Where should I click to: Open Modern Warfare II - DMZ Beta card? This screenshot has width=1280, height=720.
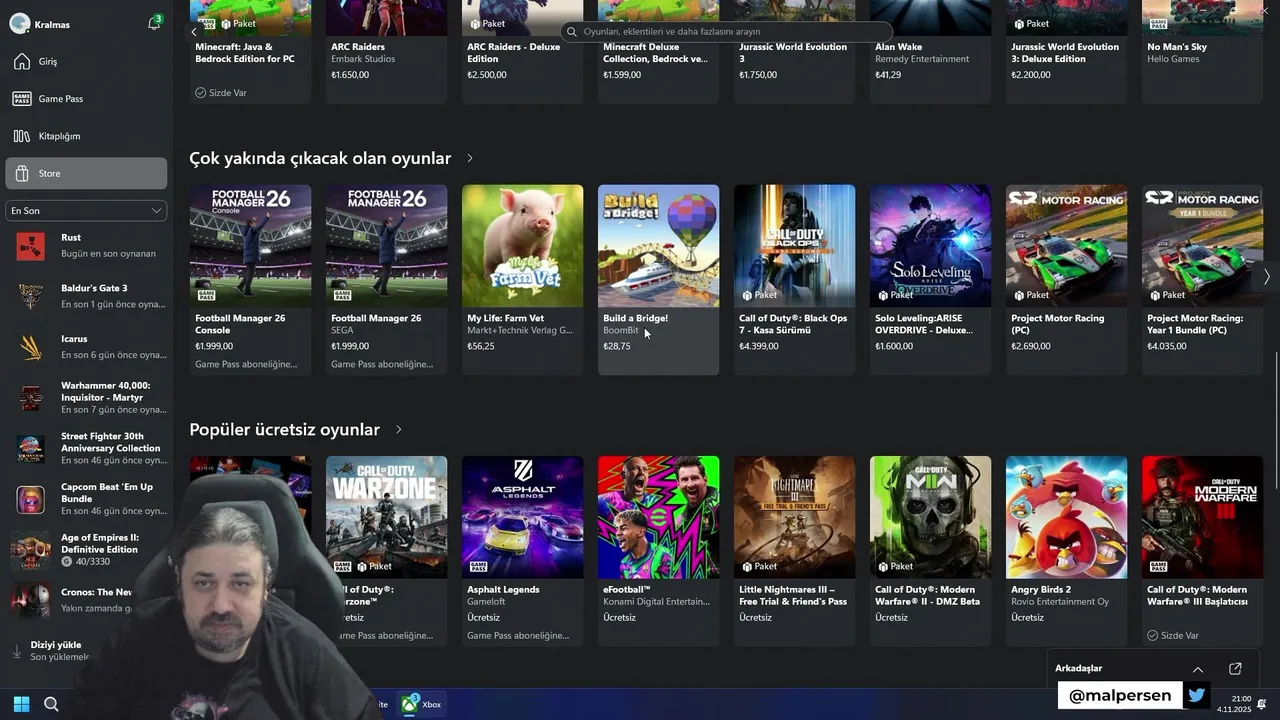click(930, 551)
